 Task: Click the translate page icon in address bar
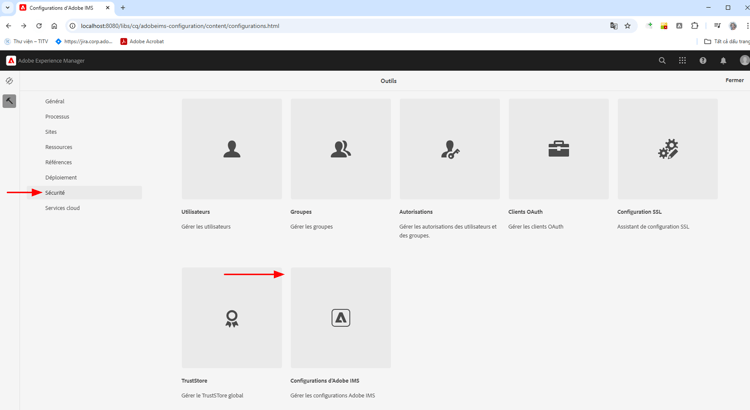(614, 26)
